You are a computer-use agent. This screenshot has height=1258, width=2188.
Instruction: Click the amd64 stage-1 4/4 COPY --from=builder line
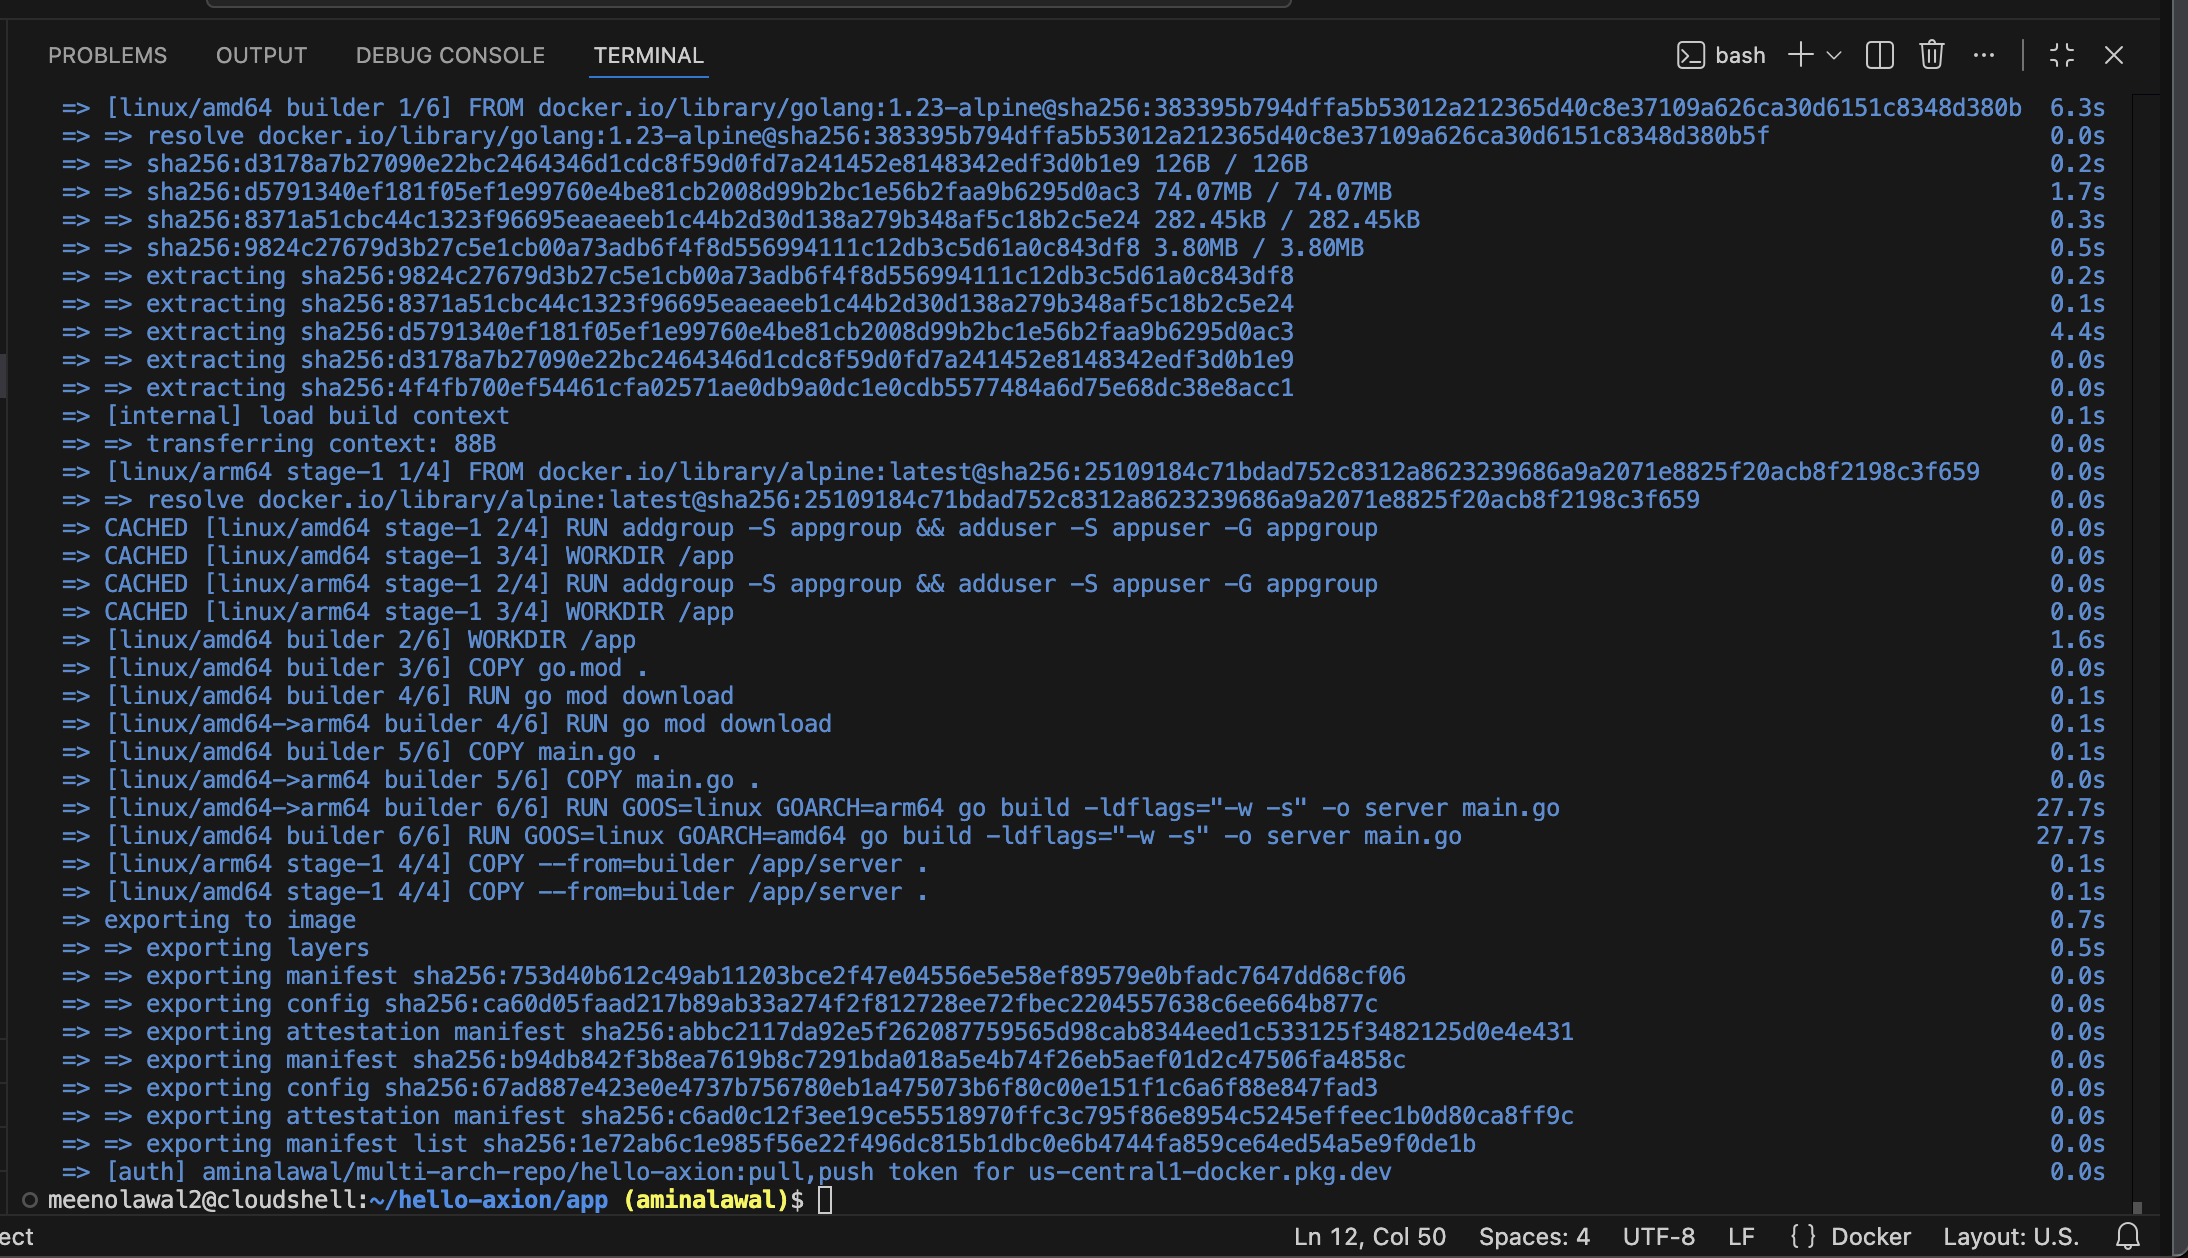coord(494,892)
